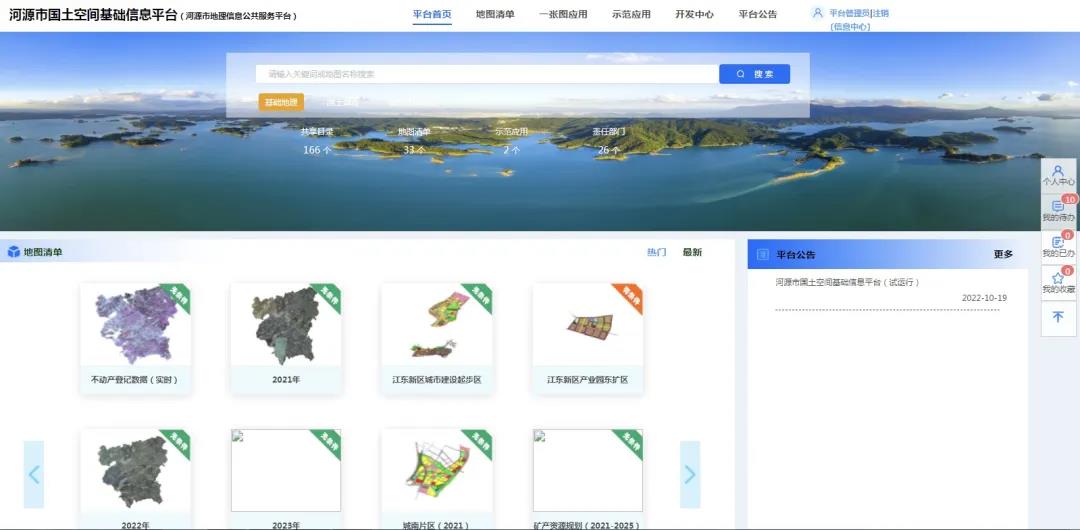1080x530 pixels.
Task: Click 更多 in the announcement panel
Action: 1004,254
